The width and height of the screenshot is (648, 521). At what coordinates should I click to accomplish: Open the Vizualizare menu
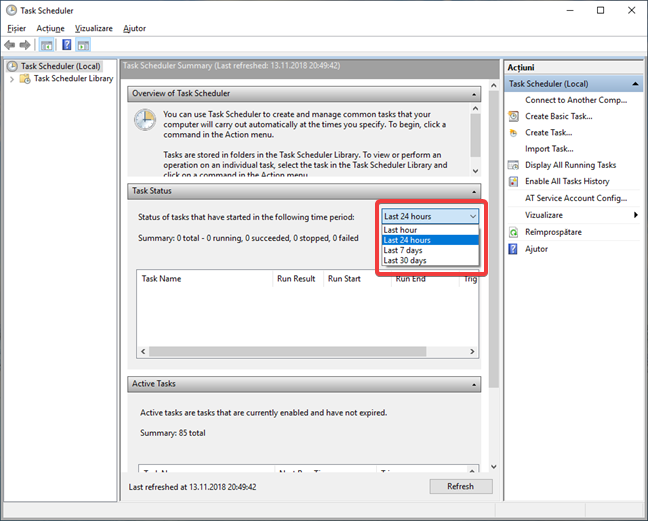94,29
